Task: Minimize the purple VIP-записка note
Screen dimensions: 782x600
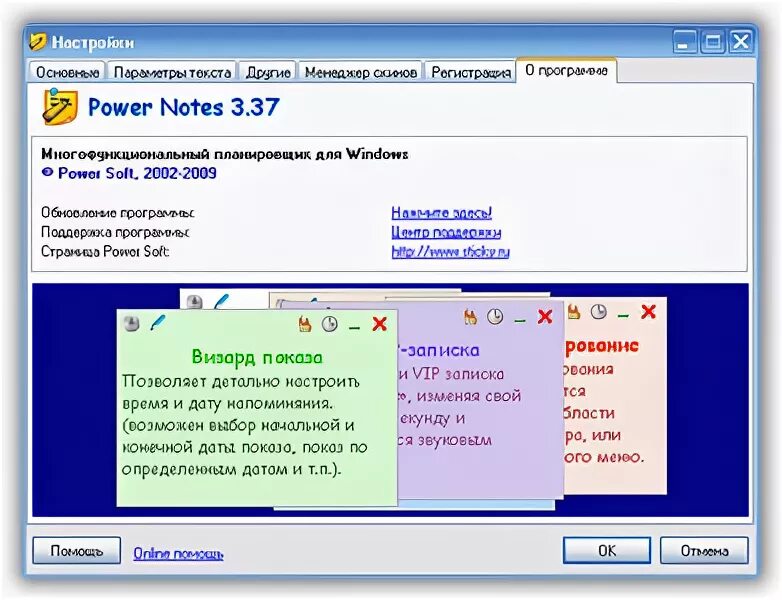Action: 520,320
